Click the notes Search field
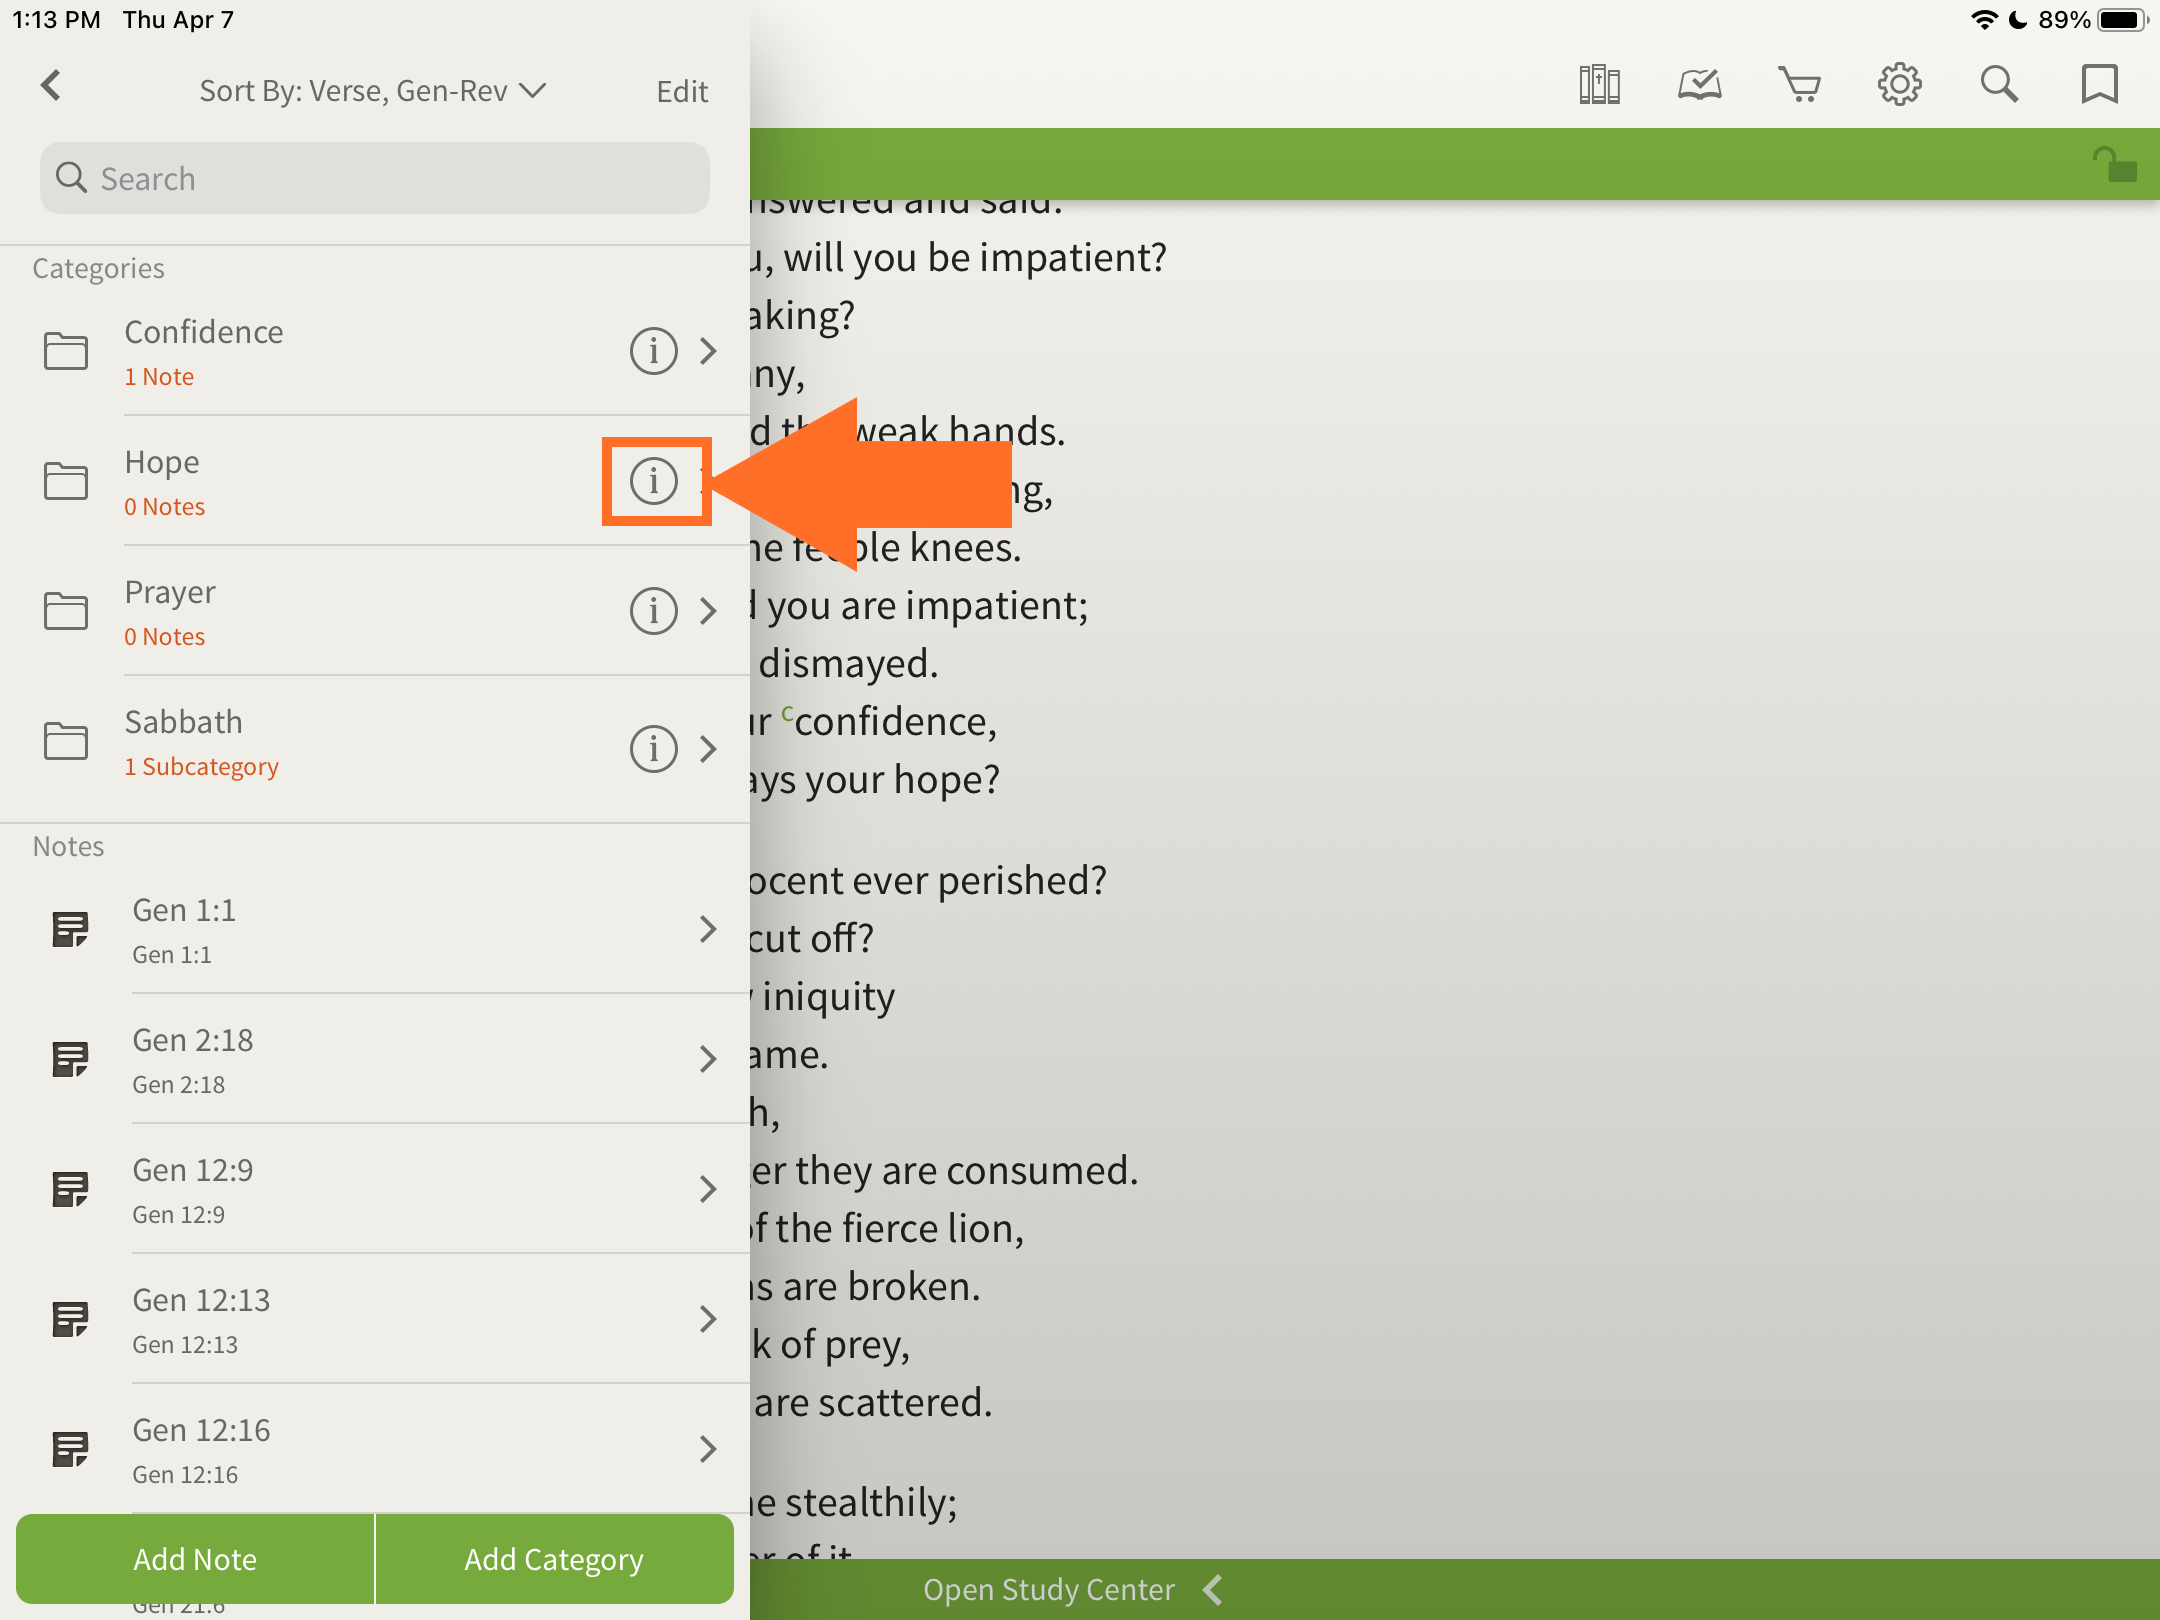 (x=375, y=178)
